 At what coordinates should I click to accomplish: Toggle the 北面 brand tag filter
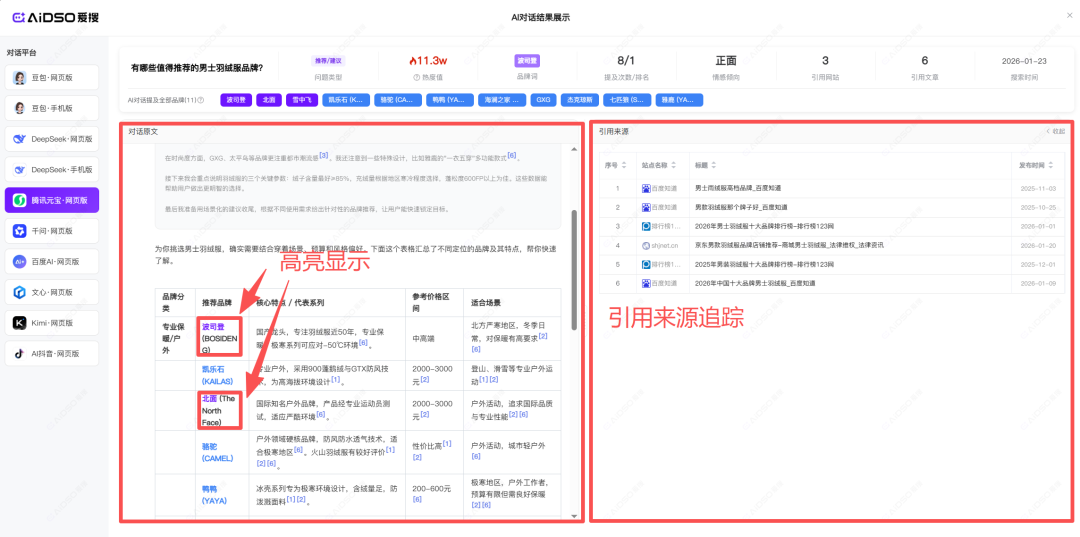268,100
